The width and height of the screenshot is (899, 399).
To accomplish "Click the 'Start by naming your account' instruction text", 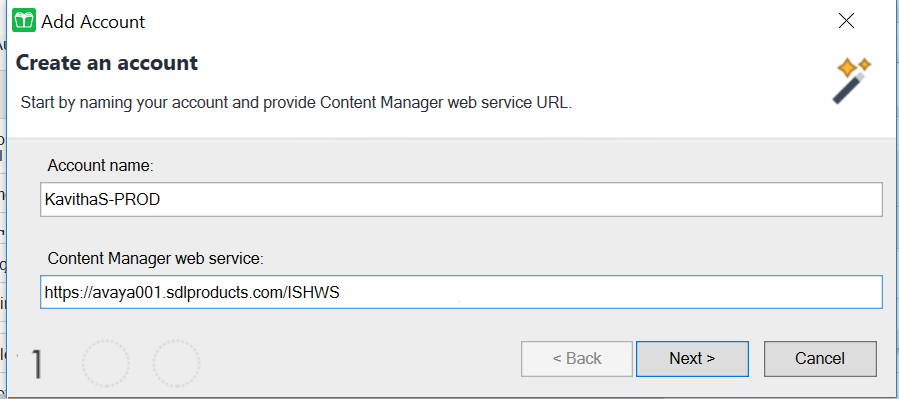I will coord(296,103).
